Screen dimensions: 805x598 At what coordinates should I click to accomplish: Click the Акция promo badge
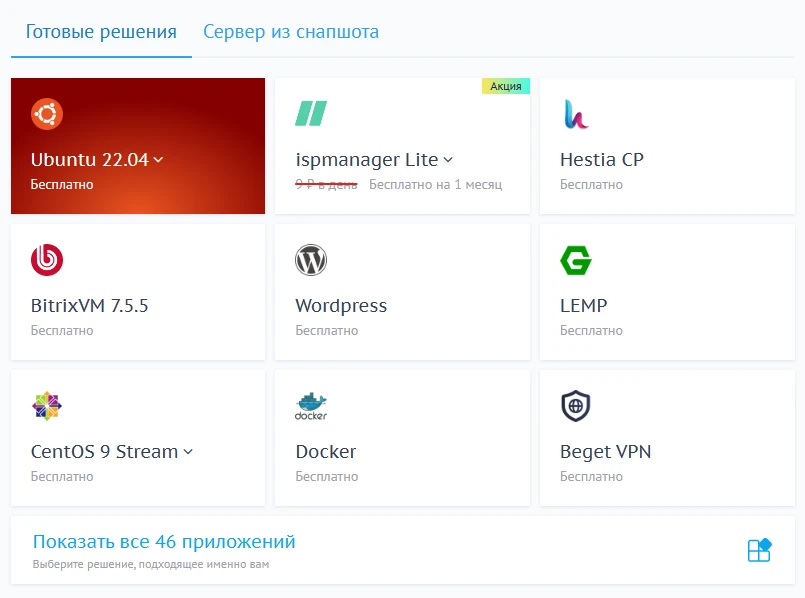[506, 86]
